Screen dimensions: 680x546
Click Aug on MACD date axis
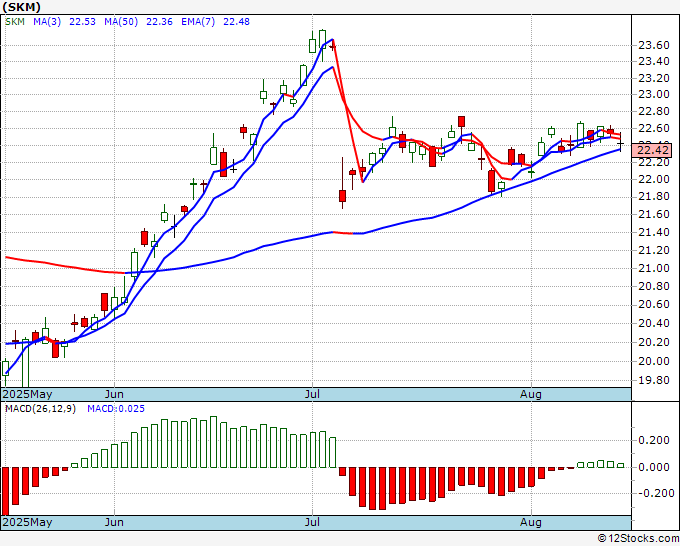(531, 522)
